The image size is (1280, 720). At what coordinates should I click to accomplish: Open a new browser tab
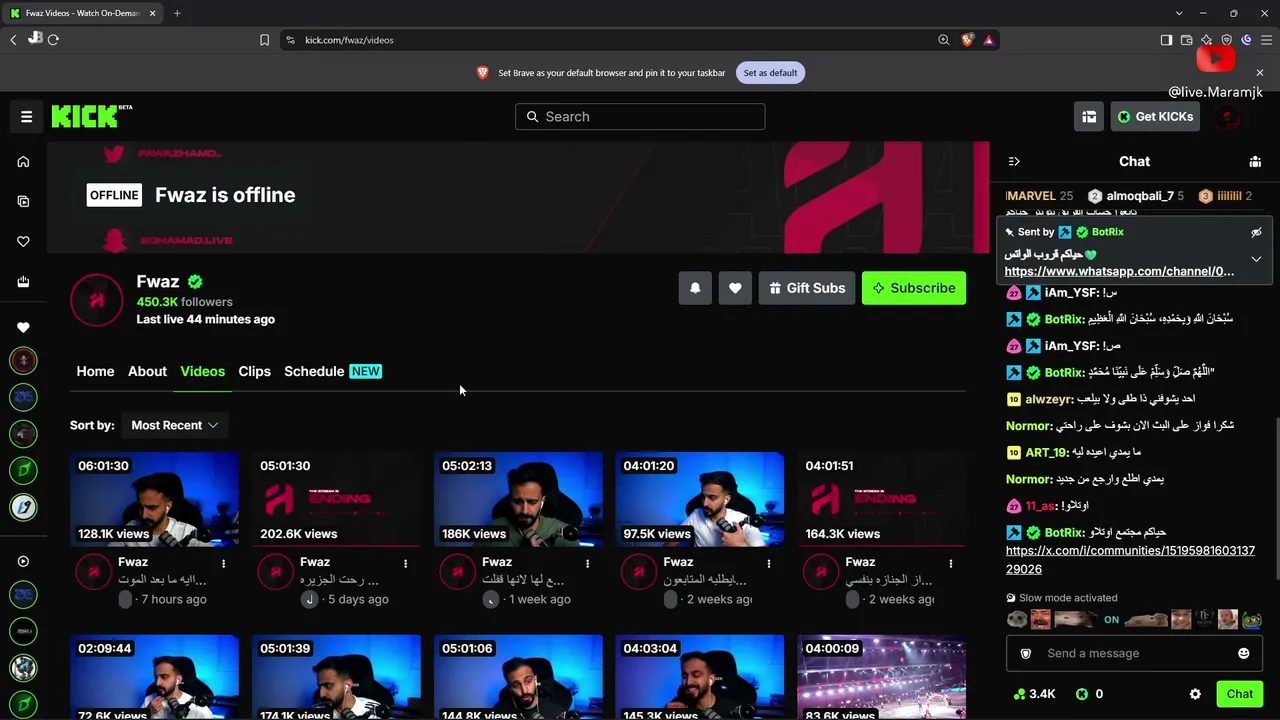(177, 13)
